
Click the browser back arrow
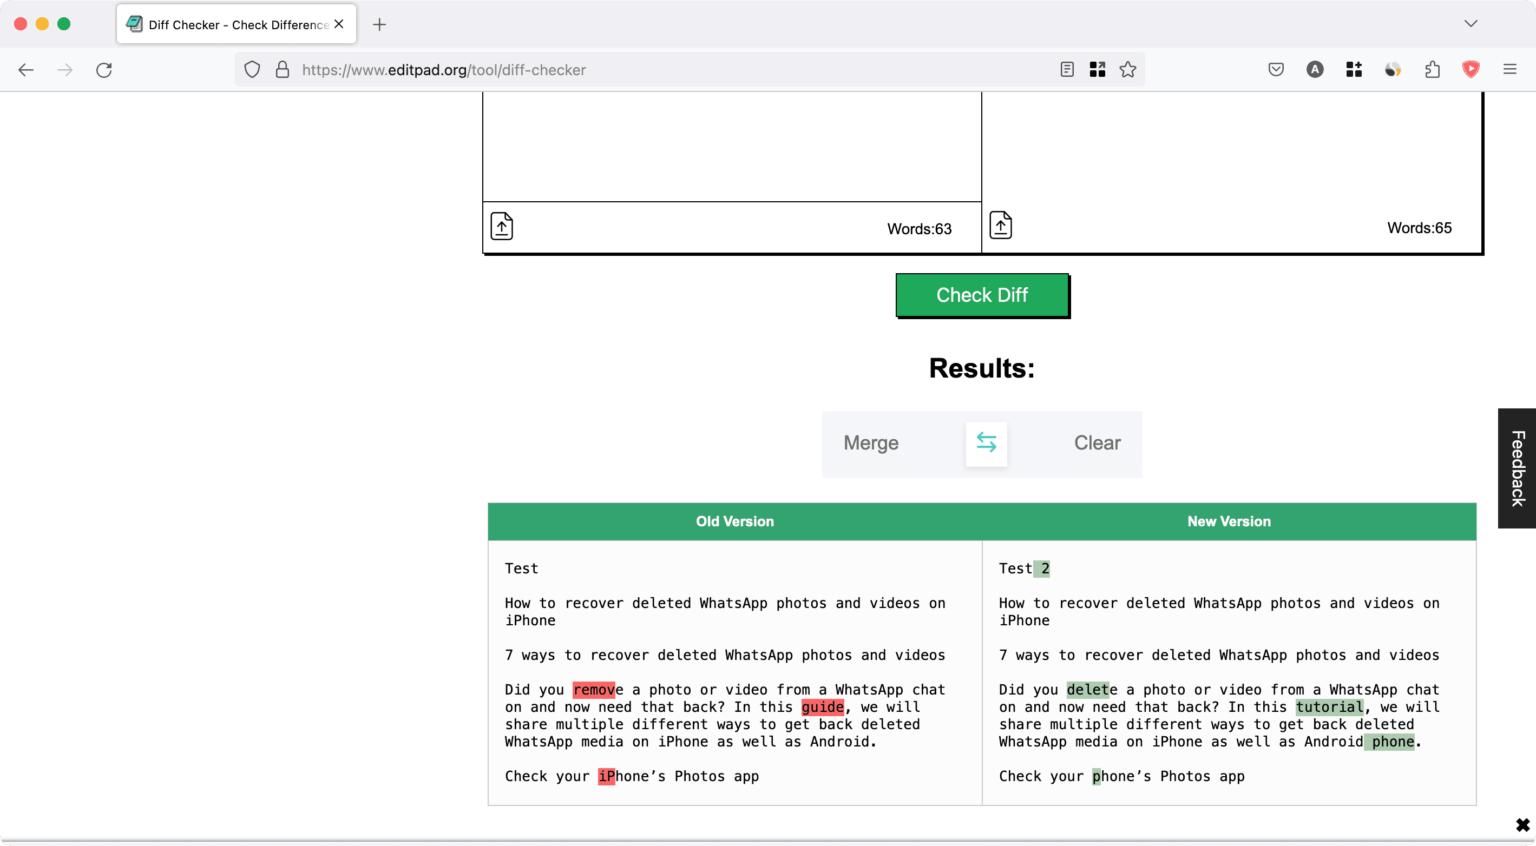[x=26, y=70]
